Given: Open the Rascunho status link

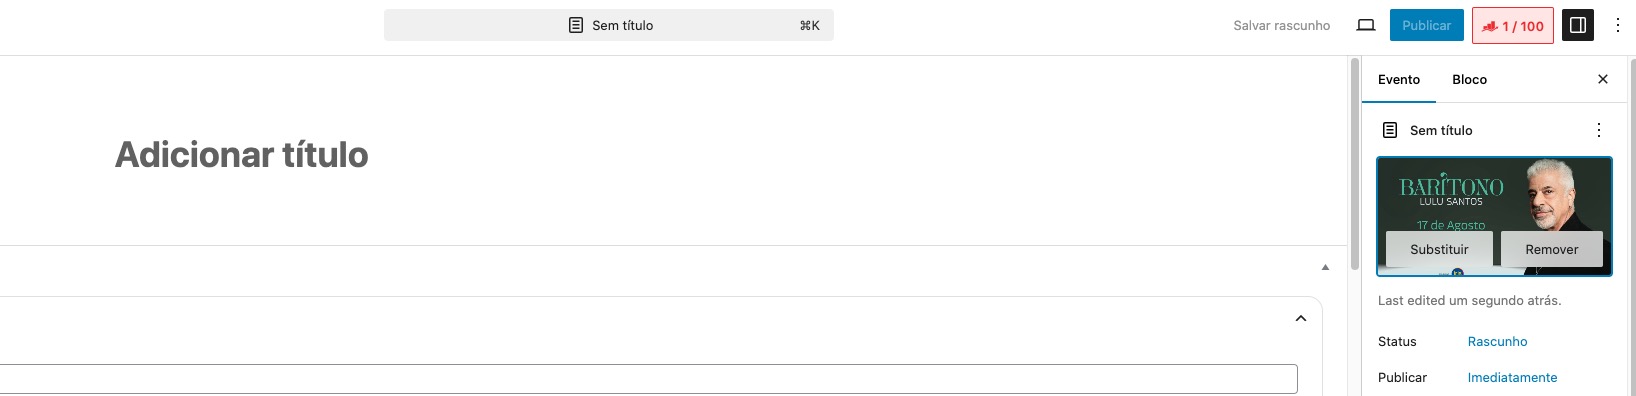Looking at the screenshot, I should (x=1498, y=341).
